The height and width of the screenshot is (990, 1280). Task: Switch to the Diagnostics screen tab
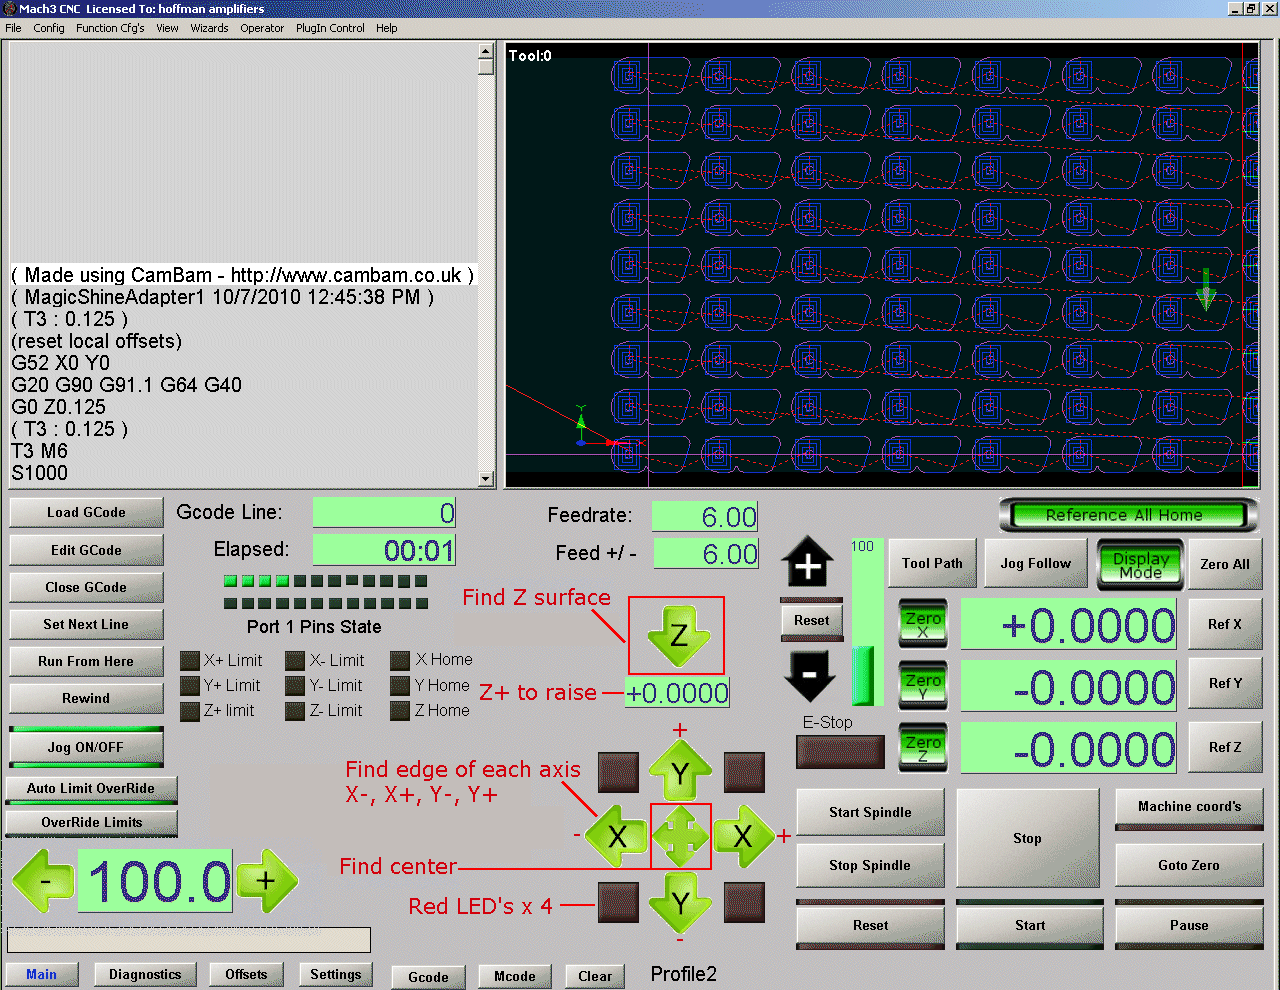pos(145,975)
